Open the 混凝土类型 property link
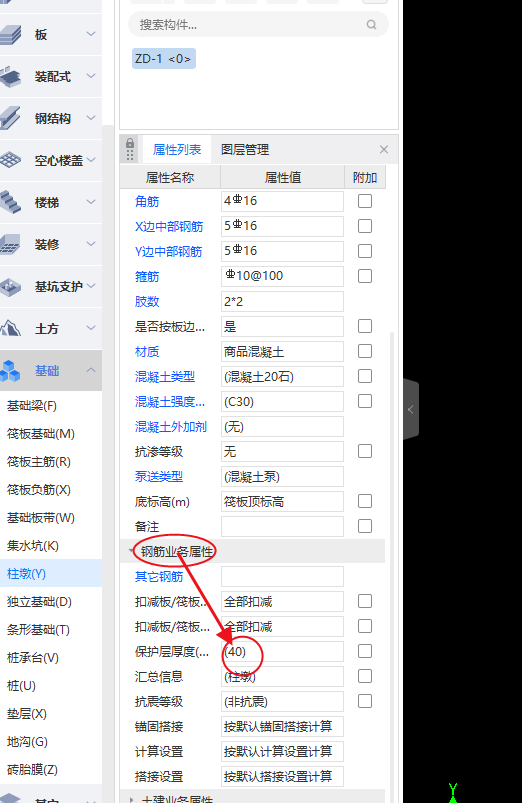Screen dimensions: 522x803 coord(164,377)
